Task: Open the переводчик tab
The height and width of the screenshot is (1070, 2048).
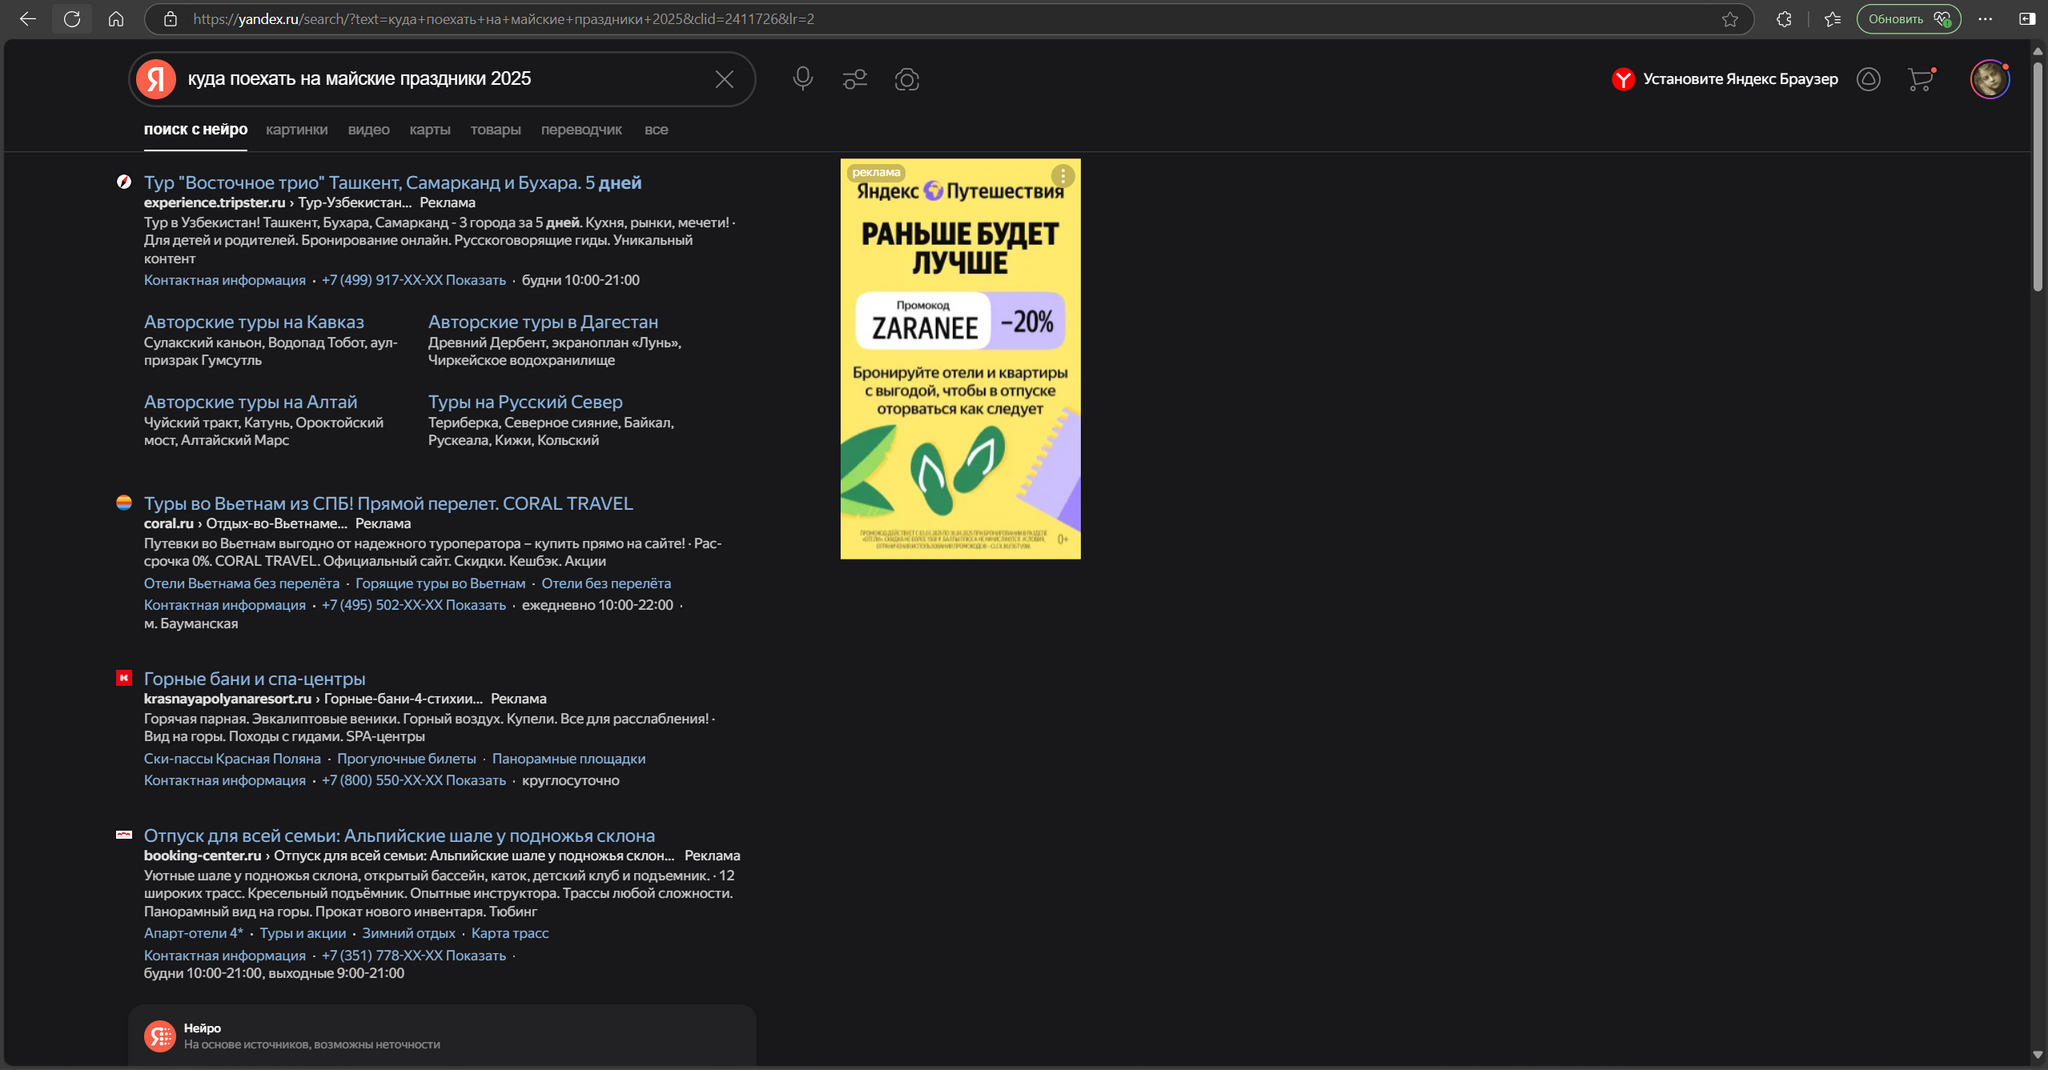Action: [x=581, y=130]
